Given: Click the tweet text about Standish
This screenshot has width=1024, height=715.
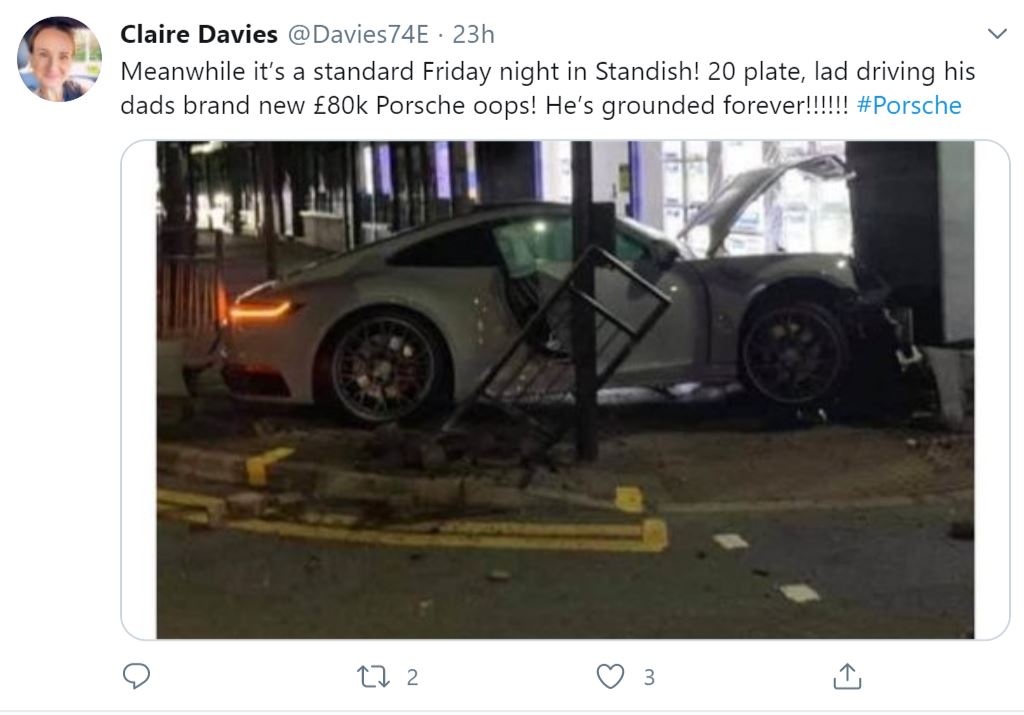Looking at the screenshot, I should (547, 88).
